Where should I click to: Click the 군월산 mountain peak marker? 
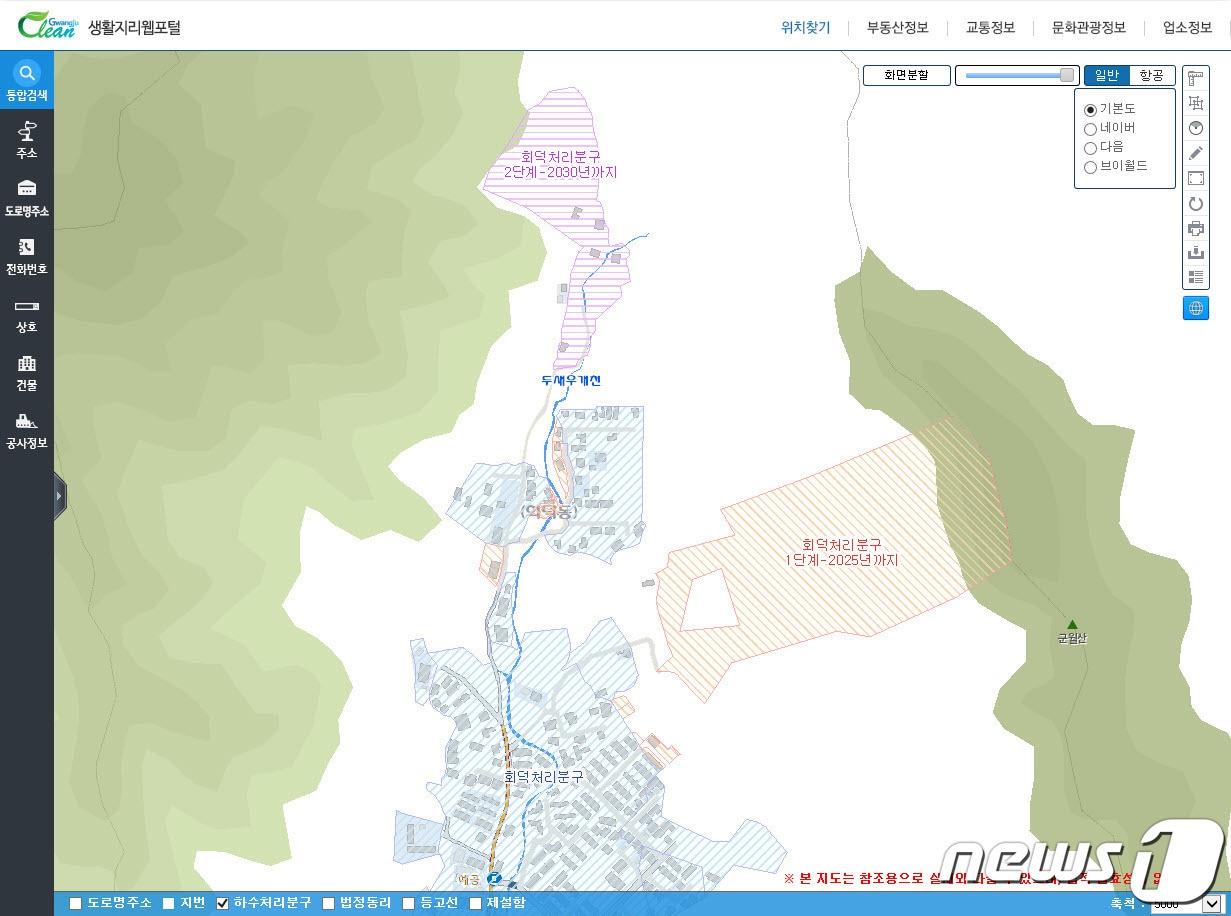click(x=1072, y=625)
